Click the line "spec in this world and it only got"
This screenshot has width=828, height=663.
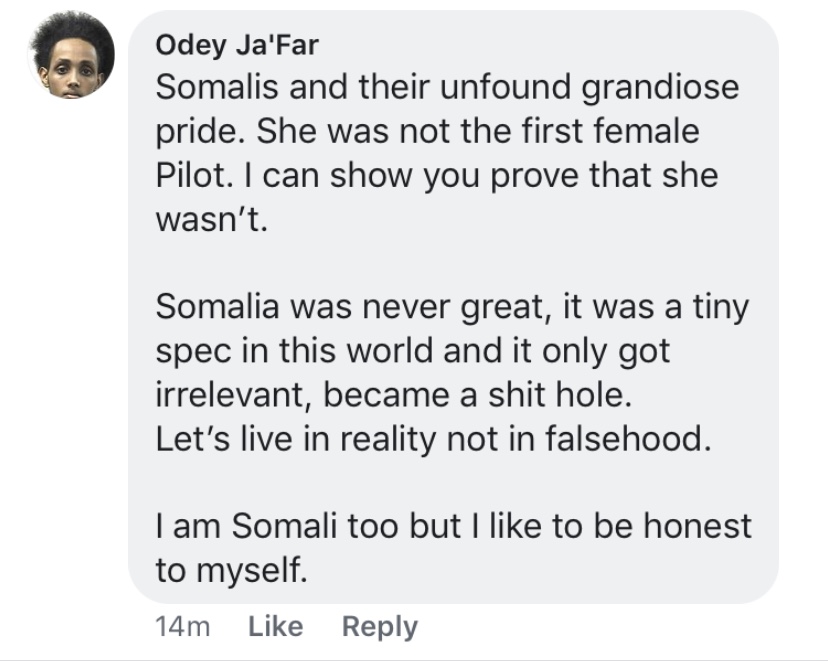pos(413,351)
